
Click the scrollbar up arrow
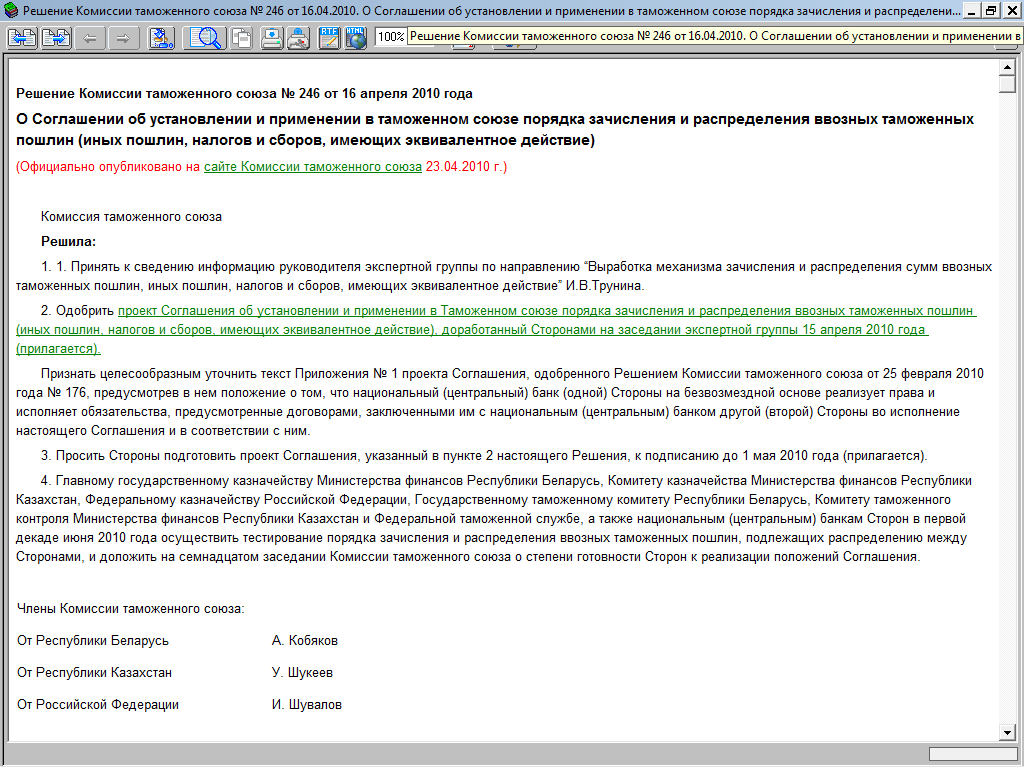[1007, 67]
